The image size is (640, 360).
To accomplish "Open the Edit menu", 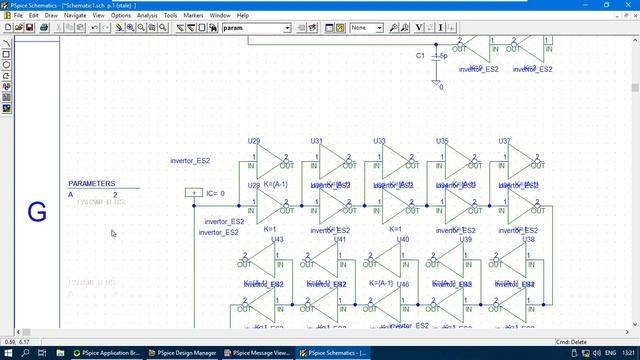I will 33,16.
